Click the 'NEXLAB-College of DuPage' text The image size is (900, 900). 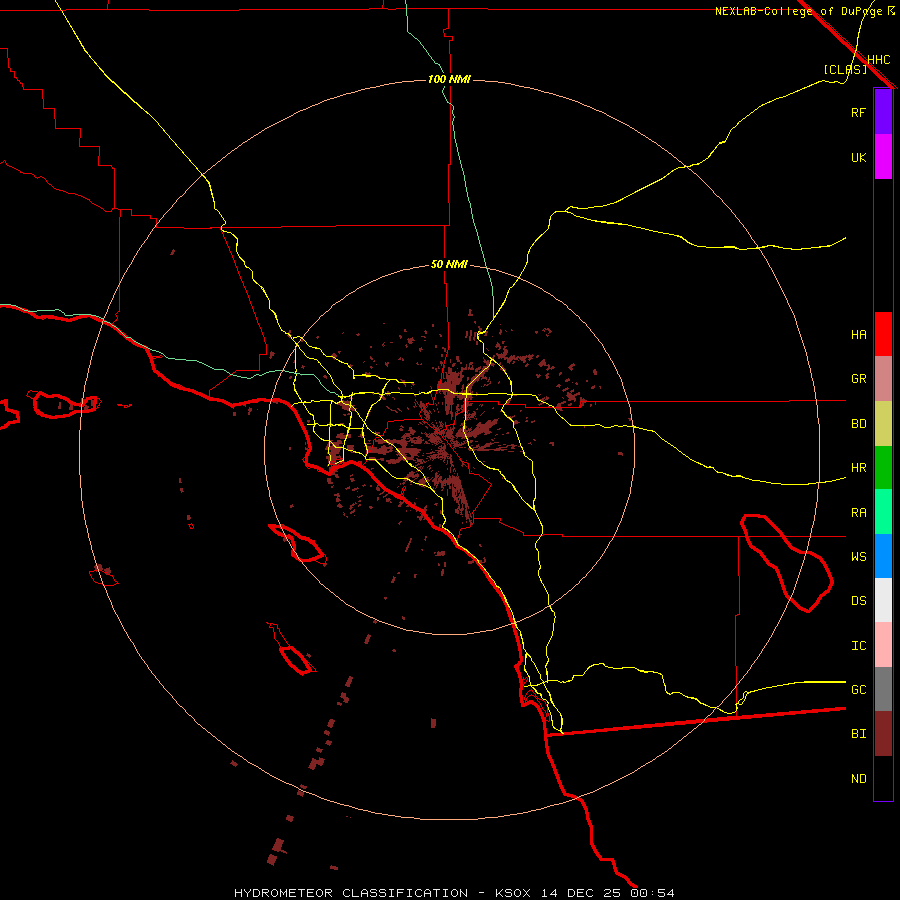799,11
